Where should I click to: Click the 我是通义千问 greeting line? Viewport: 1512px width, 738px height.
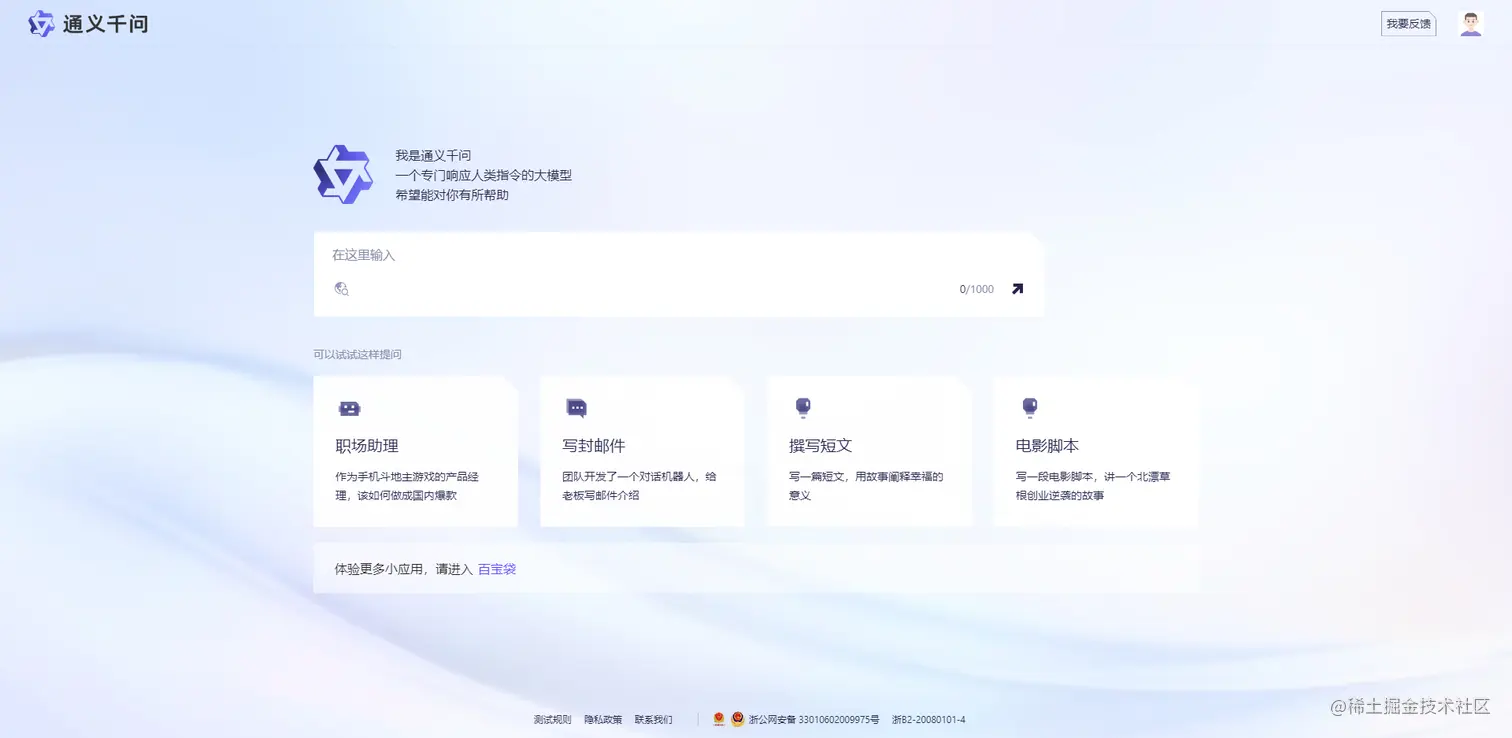point(433,155)
